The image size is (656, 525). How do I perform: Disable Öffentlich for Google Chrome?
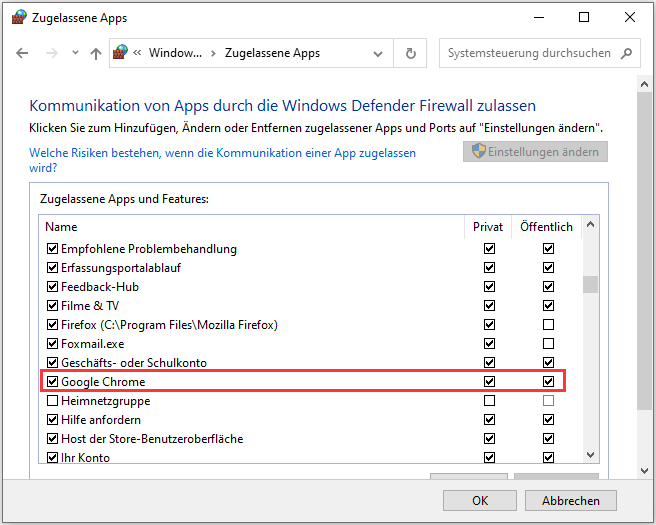click(x=548, y=382)
